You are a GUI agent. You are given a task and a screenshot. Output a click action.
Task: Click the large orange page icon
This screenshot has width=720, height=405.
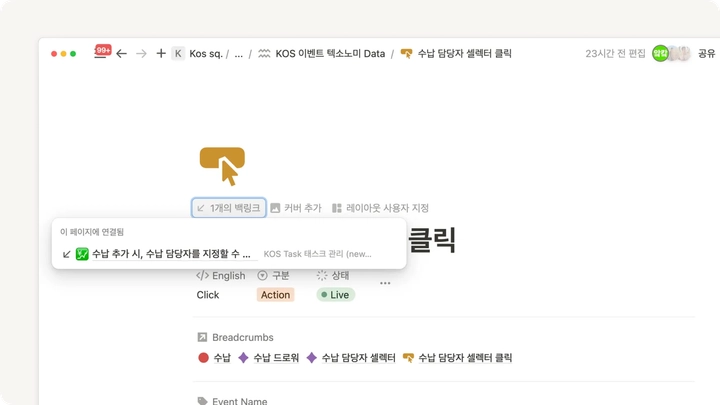(222, 166)
